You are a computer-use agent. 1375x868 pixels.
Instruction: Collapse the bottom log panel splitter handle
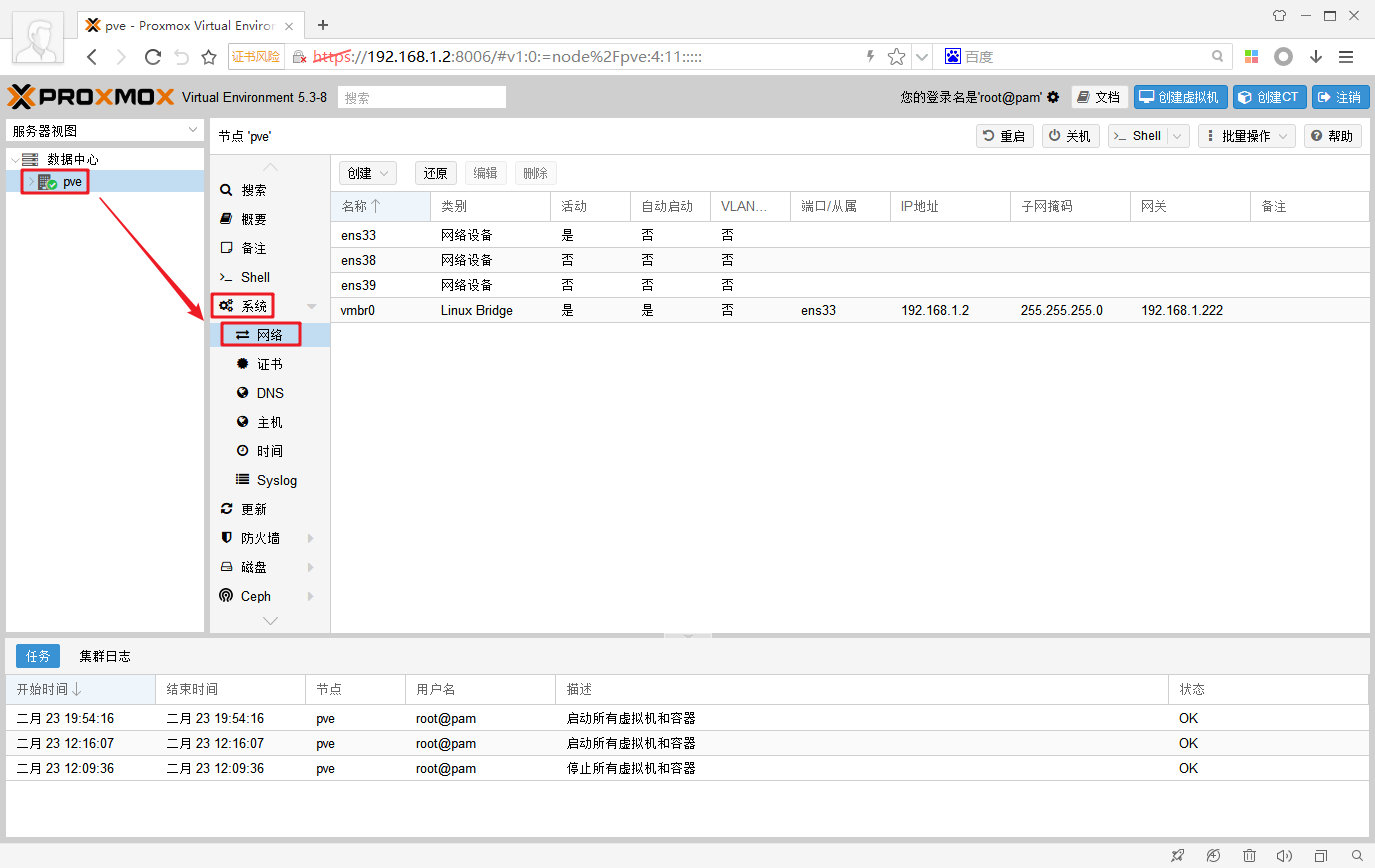coord(687,635)
